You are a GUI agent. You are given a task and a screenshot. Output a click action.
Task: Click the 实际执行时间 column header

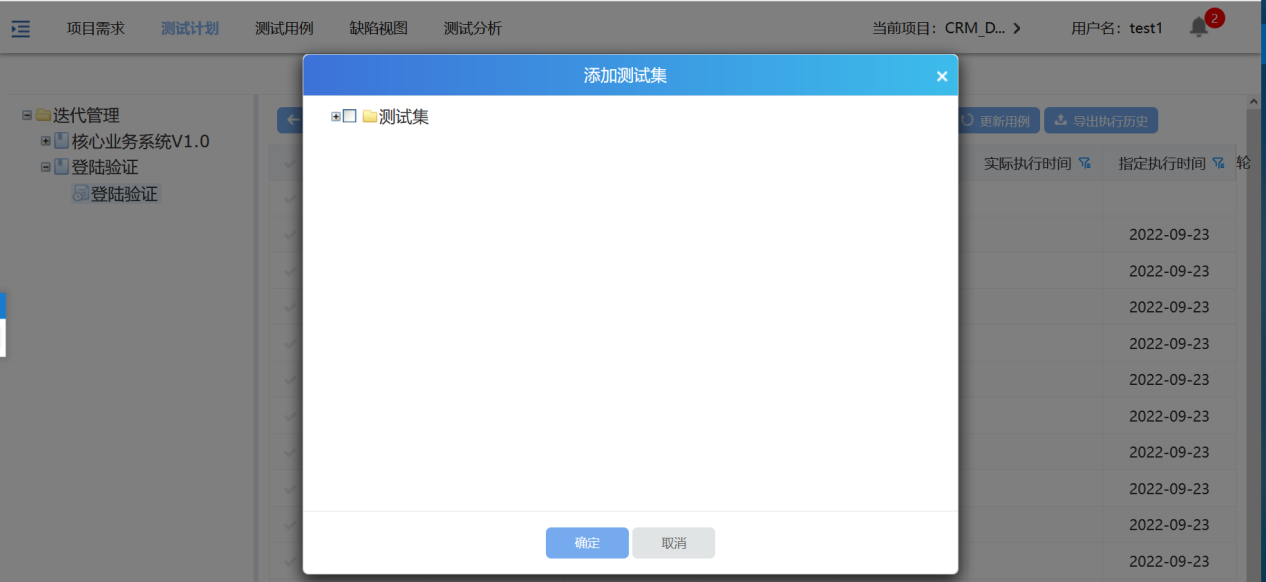pos(1027,164)
